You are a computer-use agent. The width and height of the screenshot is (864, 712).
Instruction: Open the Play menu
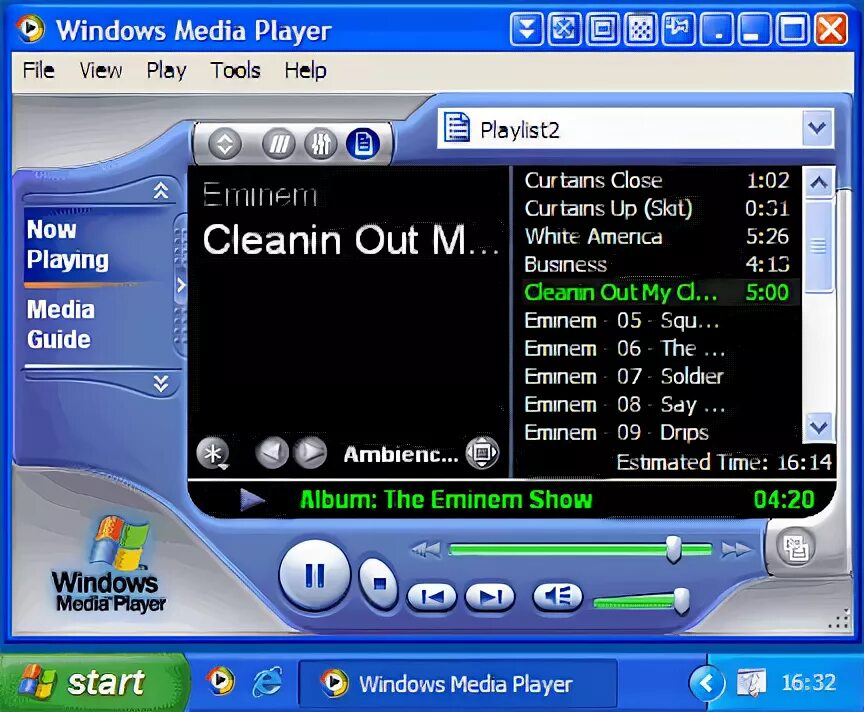click(166, 71)
